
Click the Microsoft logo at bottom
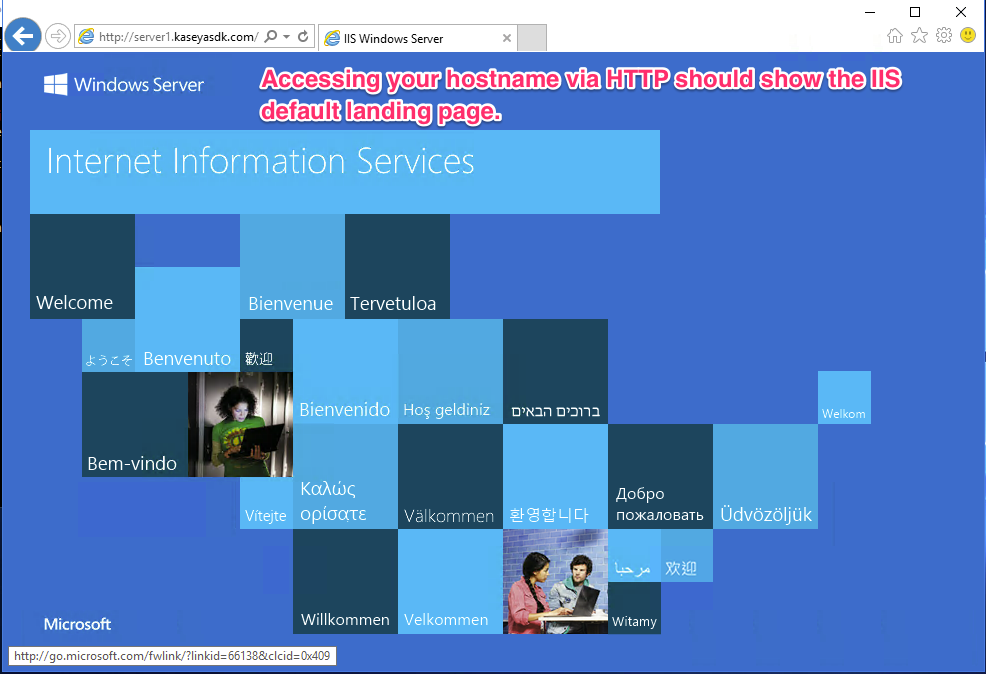(x=77, y=624)
